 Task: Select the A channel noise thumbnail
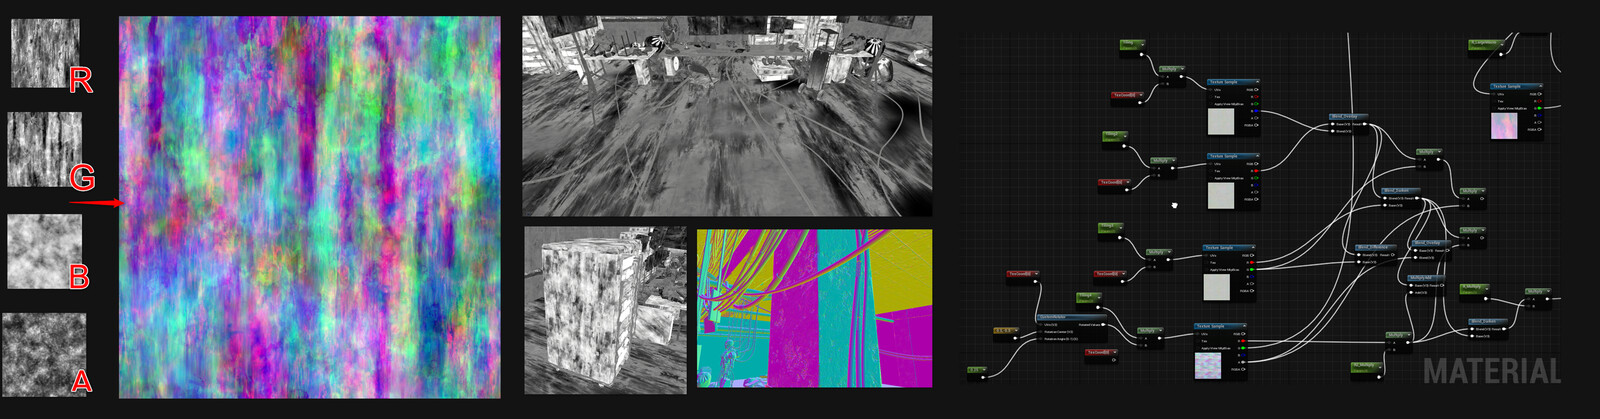(44, 354)
